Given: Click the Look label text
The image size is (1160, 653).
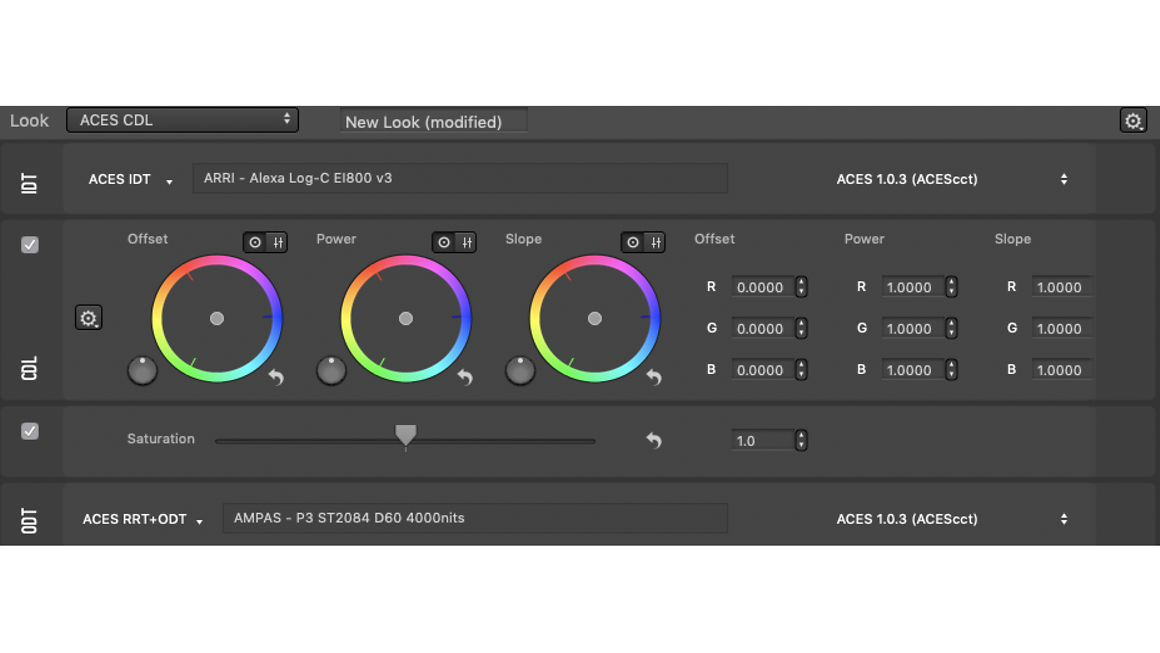Looking at the screenshot, I should [x=29, y=121].
